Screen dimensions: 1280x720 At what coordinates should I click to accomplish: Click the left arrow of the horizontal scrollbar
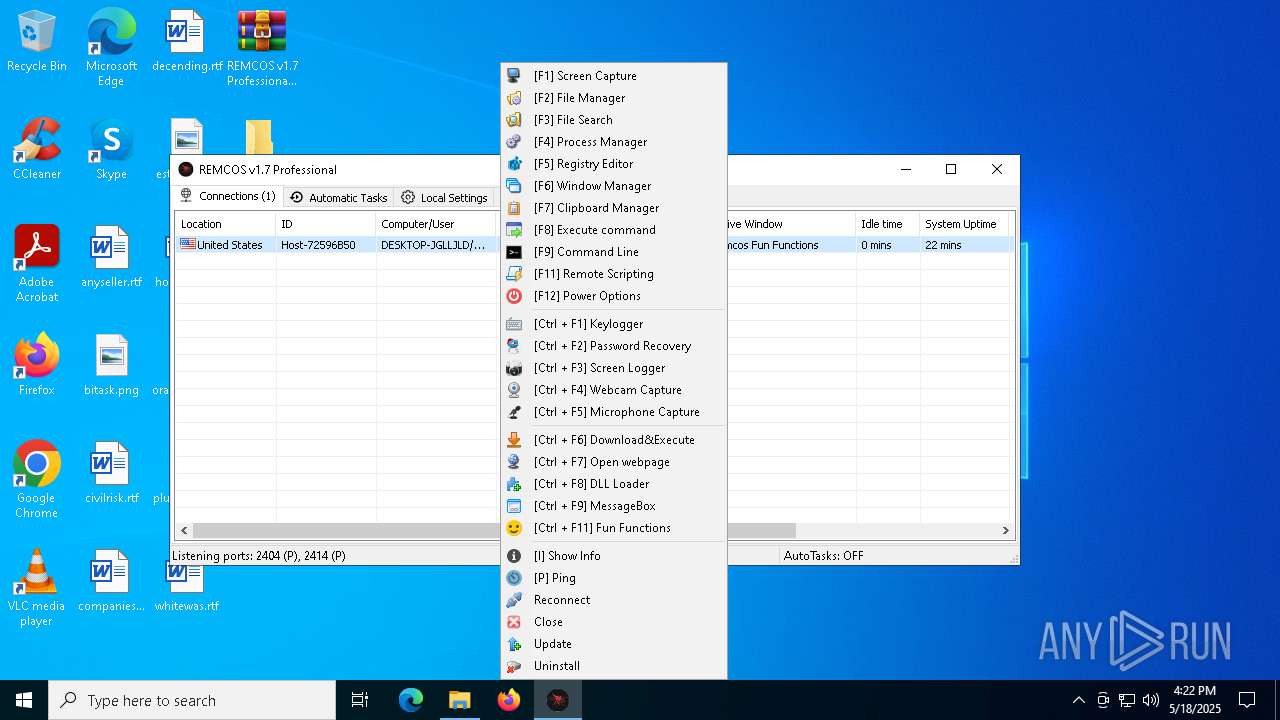click(x=184, y=530)
